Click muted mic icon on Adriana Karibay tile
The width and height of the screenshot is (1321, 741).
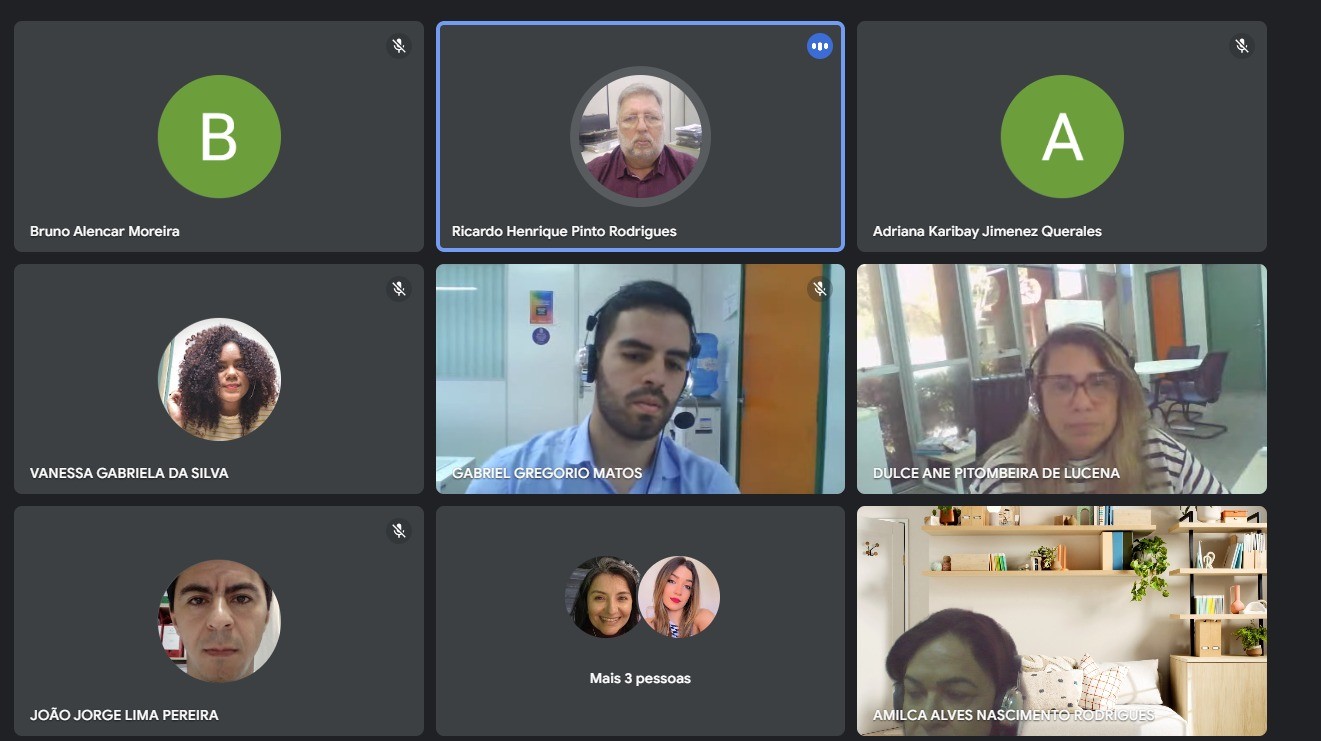pos(1242,46)
